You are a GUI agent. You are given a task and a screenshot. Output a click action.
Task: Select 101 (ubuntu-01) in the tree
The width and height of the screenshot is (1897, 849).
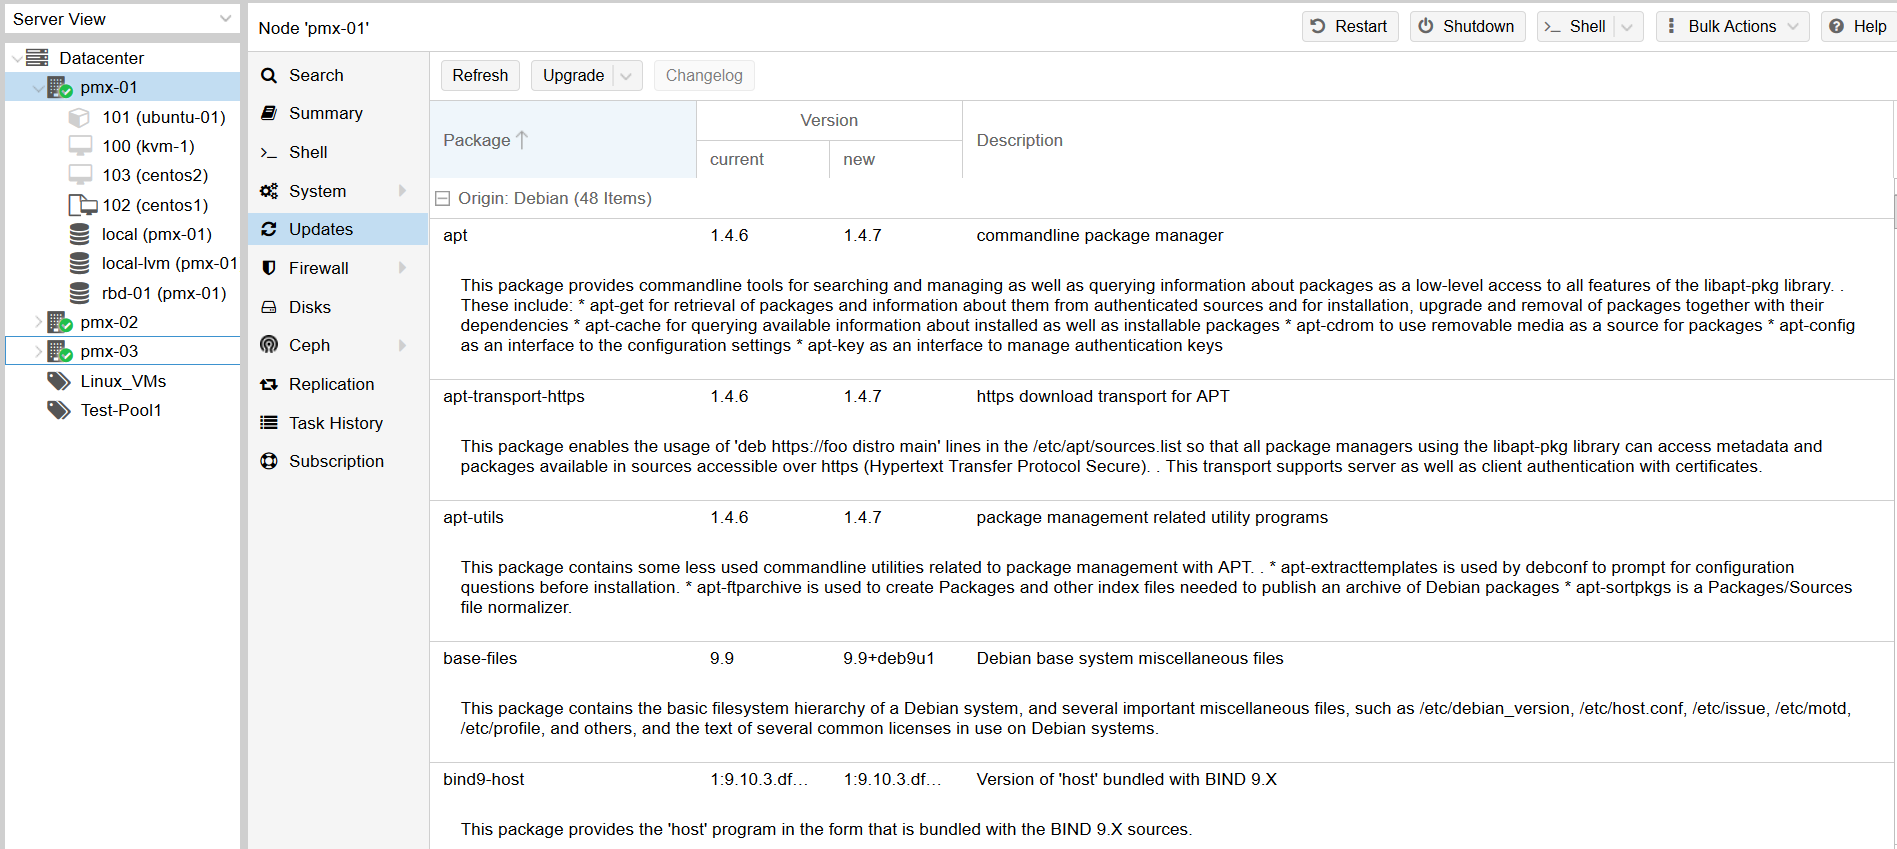point(164,117)
